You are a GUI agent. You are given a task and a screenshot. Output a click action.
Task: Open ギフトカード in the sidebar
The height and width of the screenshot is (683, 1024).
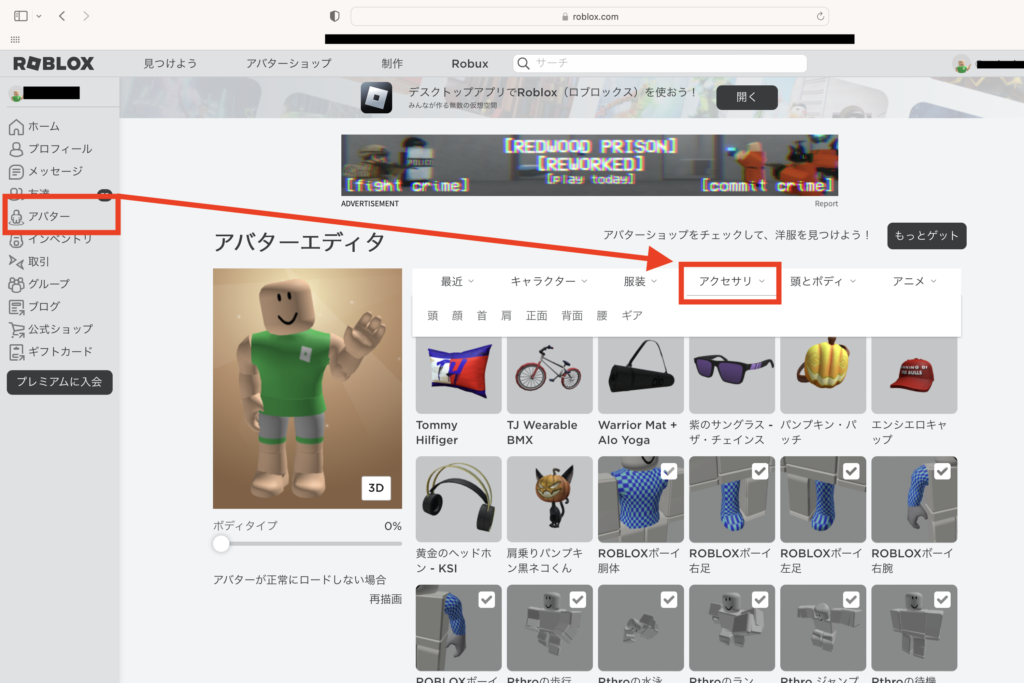[50, 351]
